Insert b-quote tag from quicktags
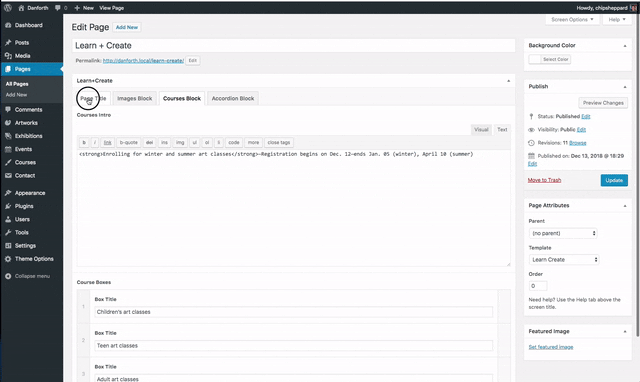This screenshot has height=382, width=640. point(129,142)
